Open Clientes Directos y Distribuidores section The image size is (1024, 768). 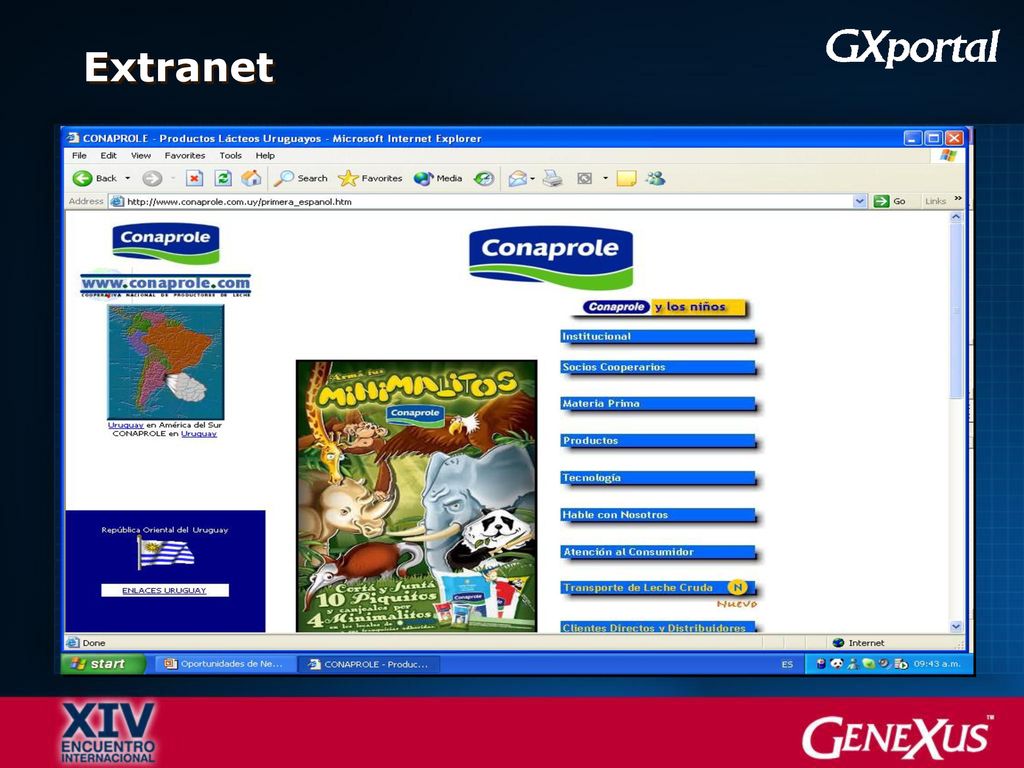(658, 628)
